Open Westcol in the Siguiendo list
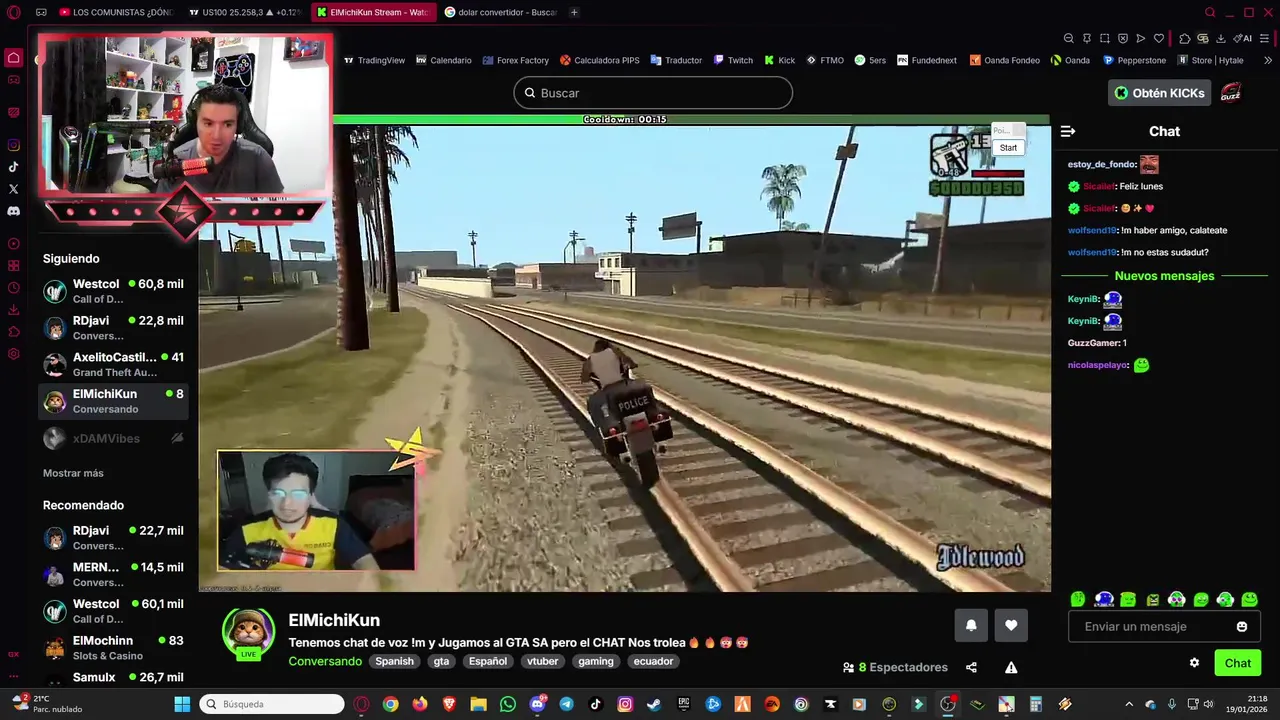The width and height of the screenshot is (1280, 720). [113, 291]
